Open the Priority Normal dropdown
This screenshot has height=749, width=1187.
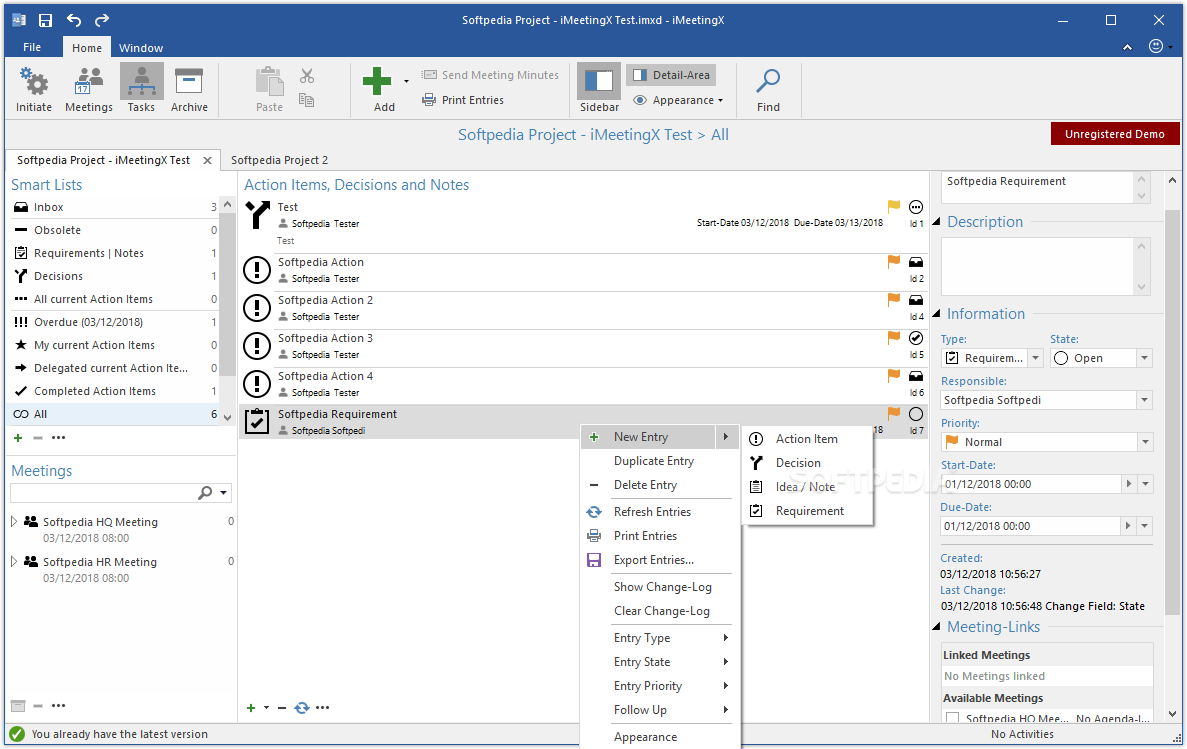coord(1145,442)
